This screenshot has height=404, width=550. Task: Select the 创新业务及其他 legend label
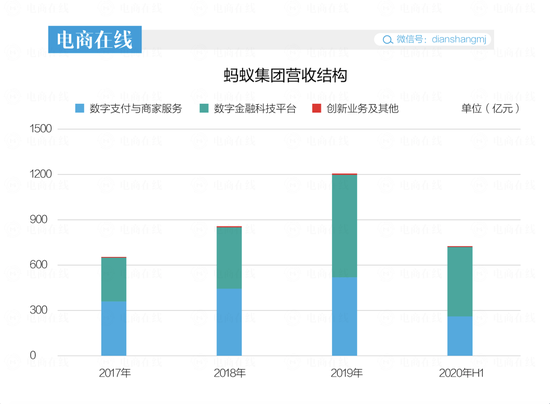(x=362, y=109)
